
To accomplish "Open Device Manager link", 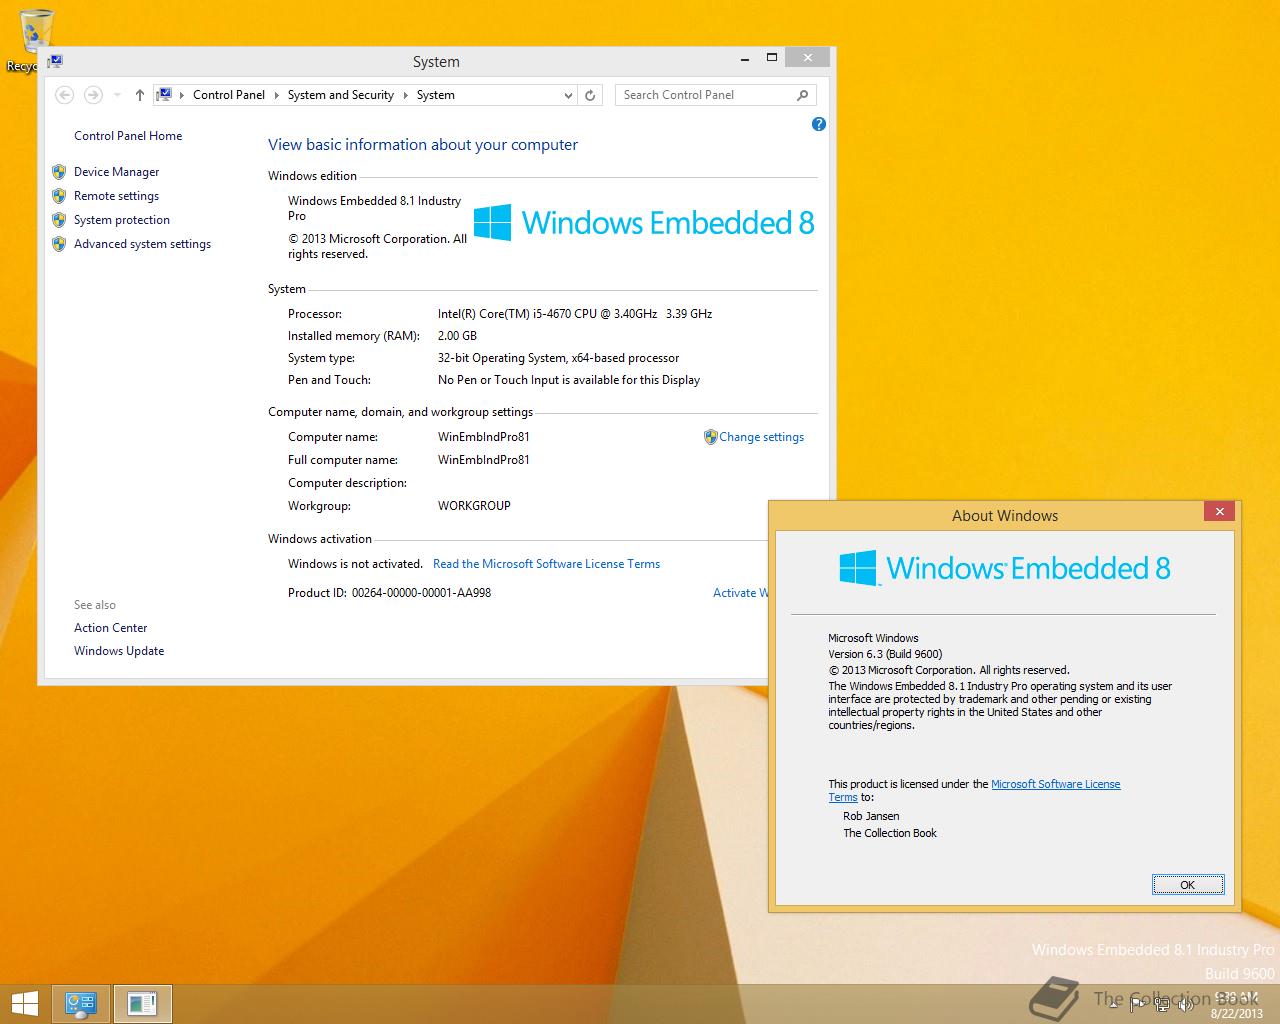I will click(x=116, y=172).
